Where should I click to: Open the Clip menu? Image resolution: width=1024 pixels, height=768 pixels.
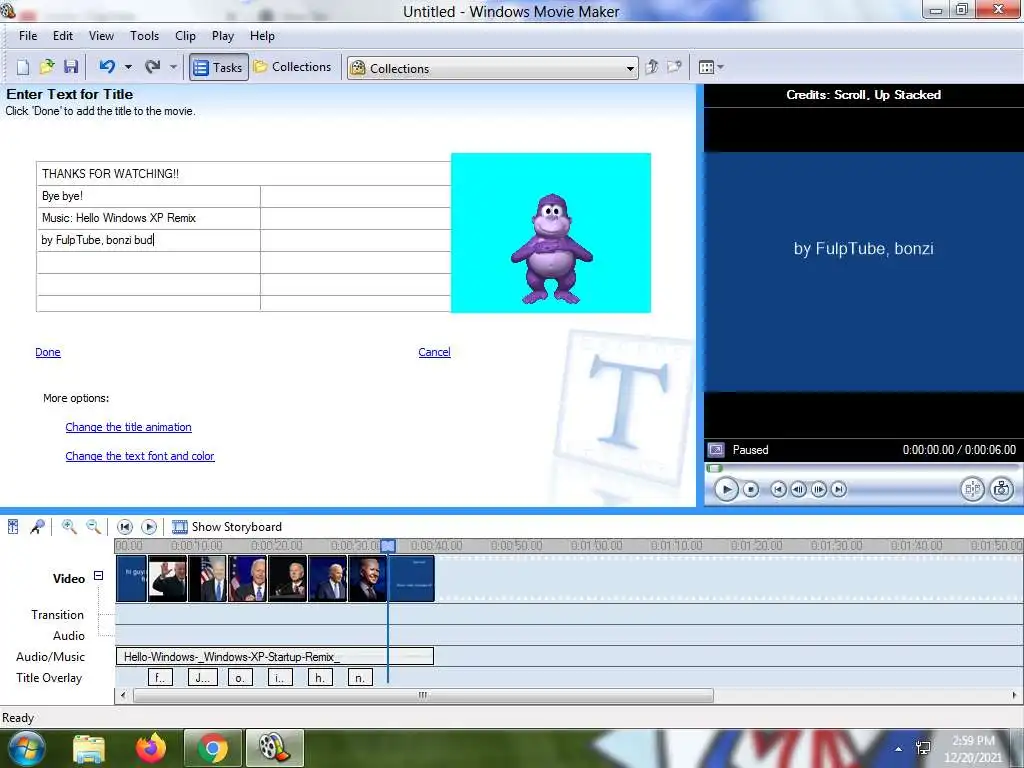tap(185, 36)
